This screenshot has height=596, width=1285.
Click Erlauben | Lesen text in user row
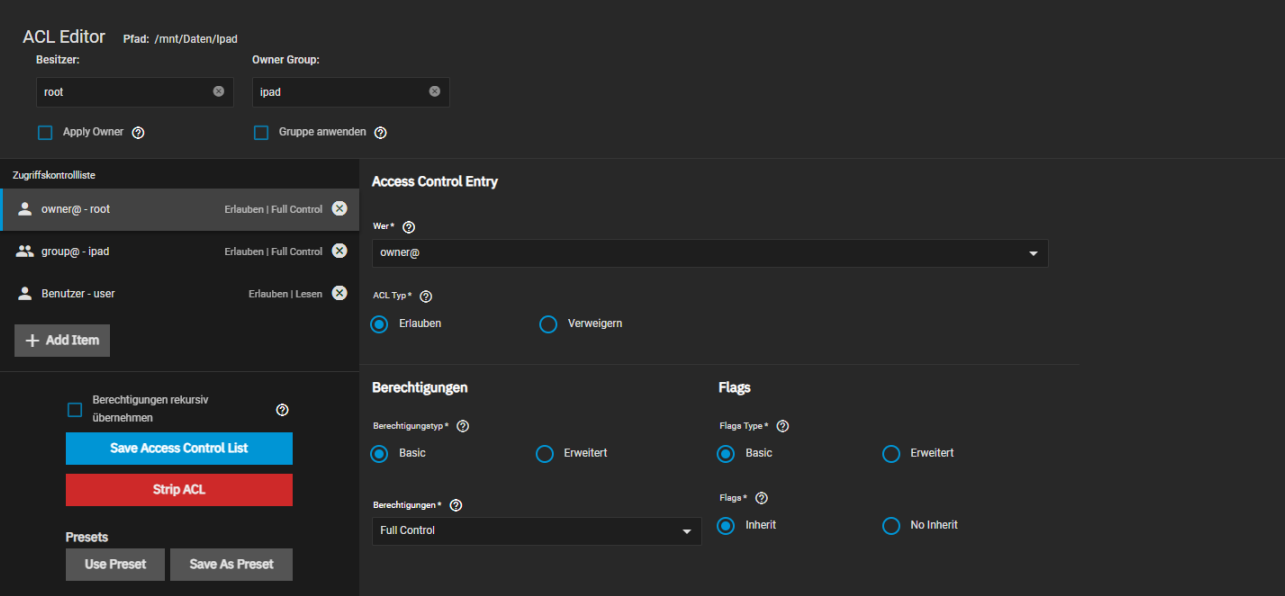click(x=286, y=294)
